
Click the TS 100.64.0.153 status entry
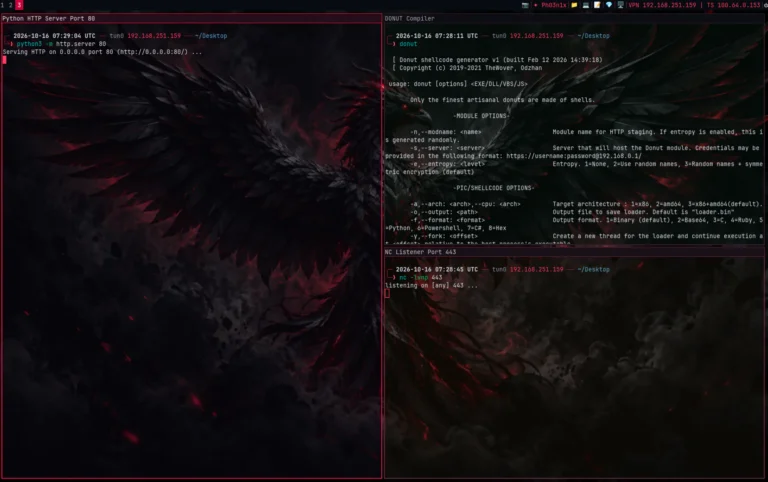pyautogui.click(x=733, y=5)
